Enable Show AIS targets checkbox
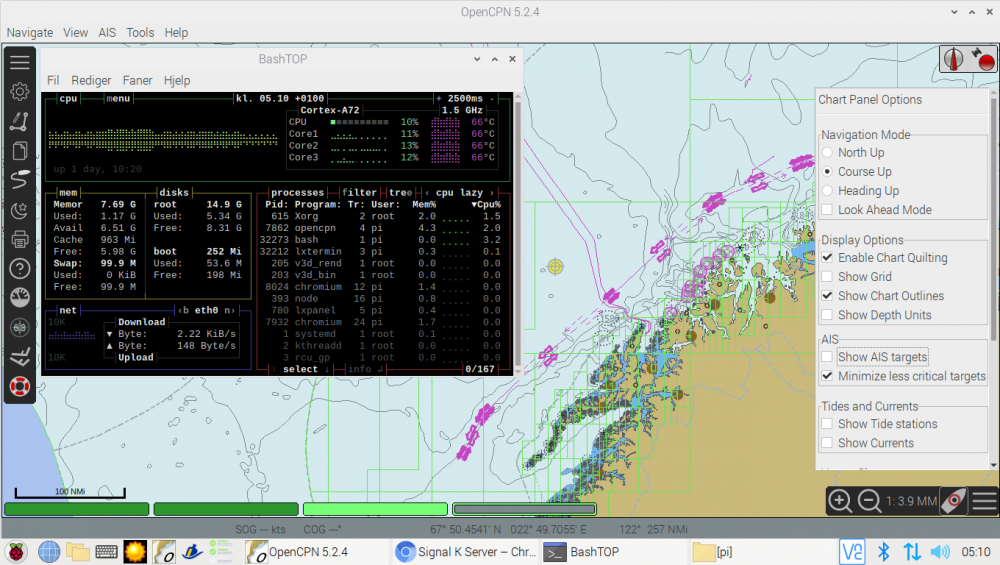 827,357
